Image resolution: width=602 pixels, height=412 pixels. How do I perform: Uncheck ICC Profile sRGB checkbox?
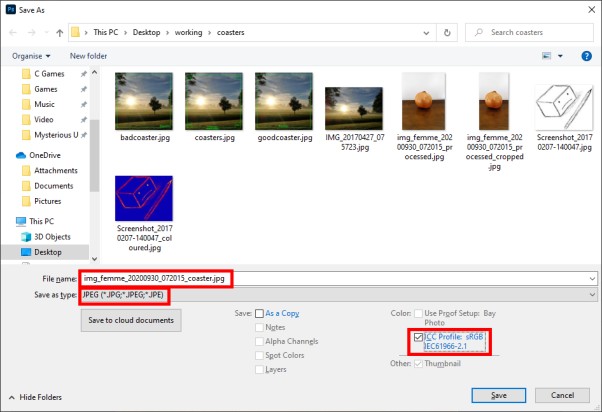tap(418, 337)
